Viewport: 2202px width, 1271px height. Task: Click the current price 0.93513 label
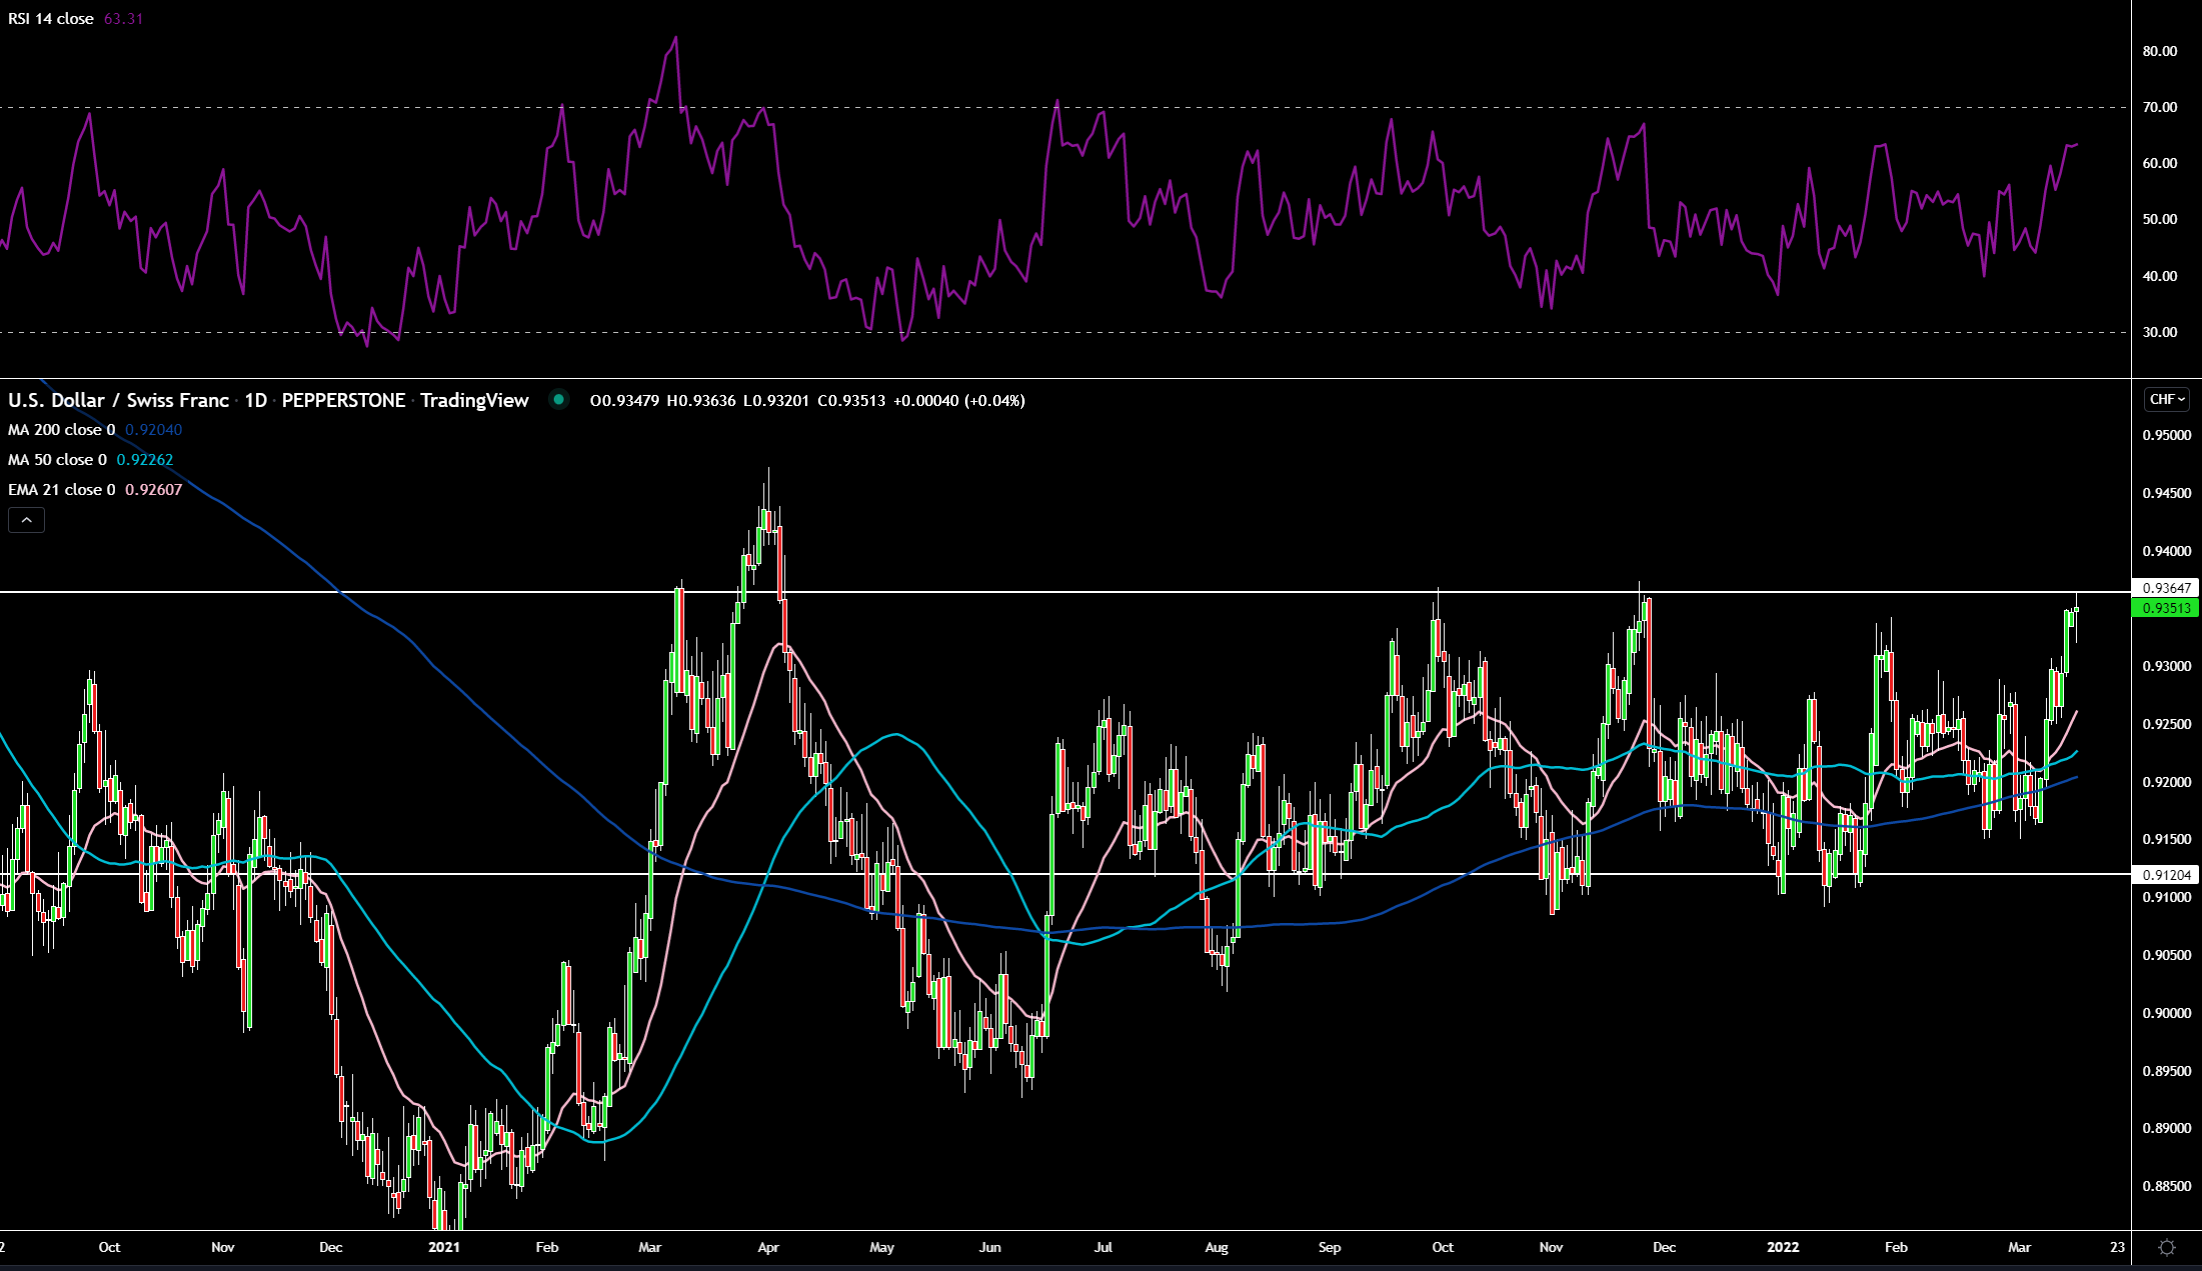click(2165, 608)
